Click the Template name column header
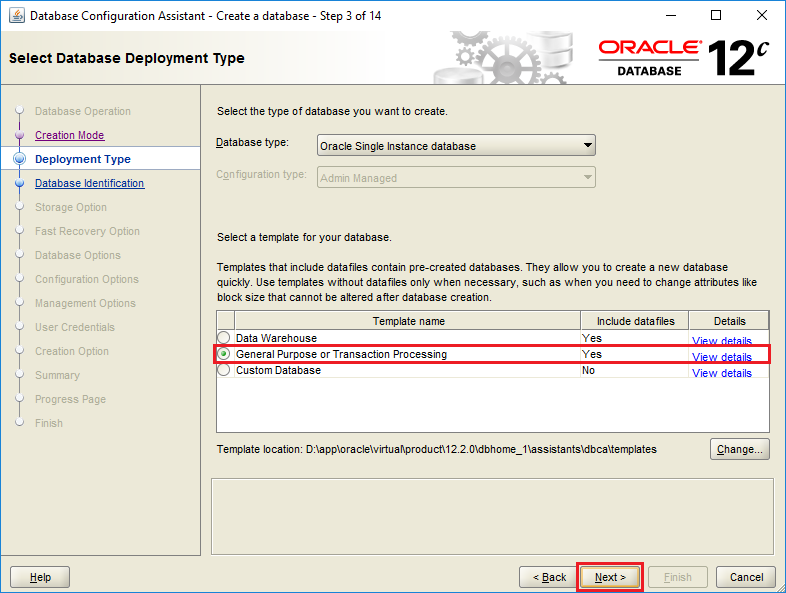Viewport: 786px width, 593px height. 408,321
